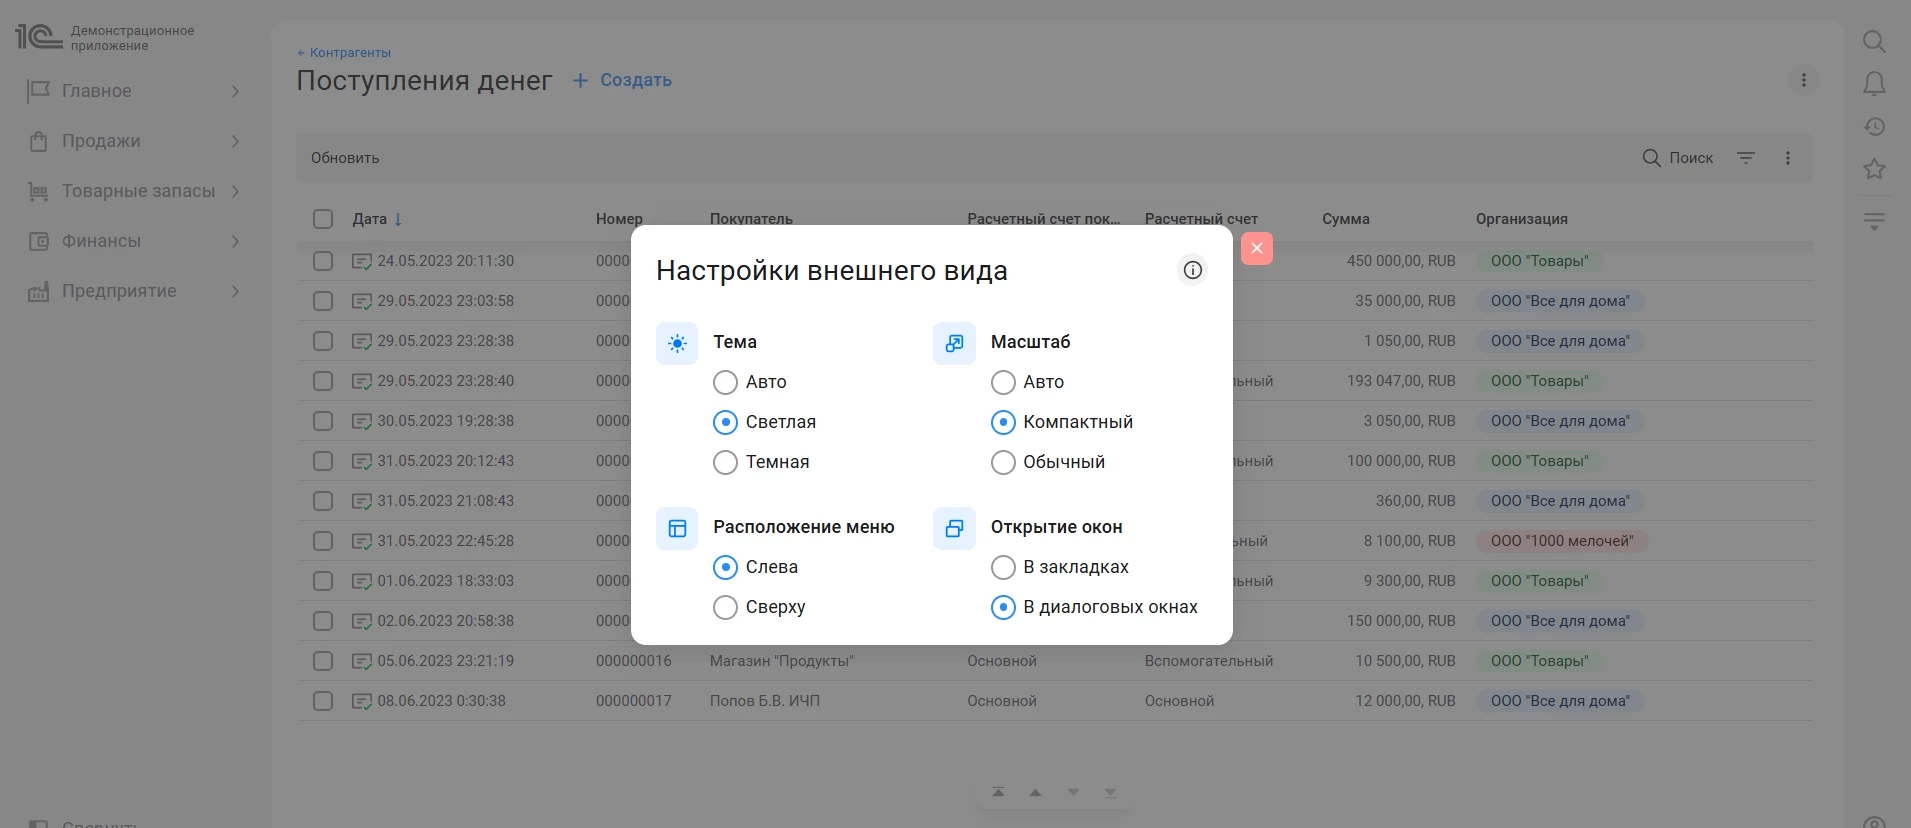Sort by the Организация column header
The image size is (1911, 828).
tap(1522, 219)
